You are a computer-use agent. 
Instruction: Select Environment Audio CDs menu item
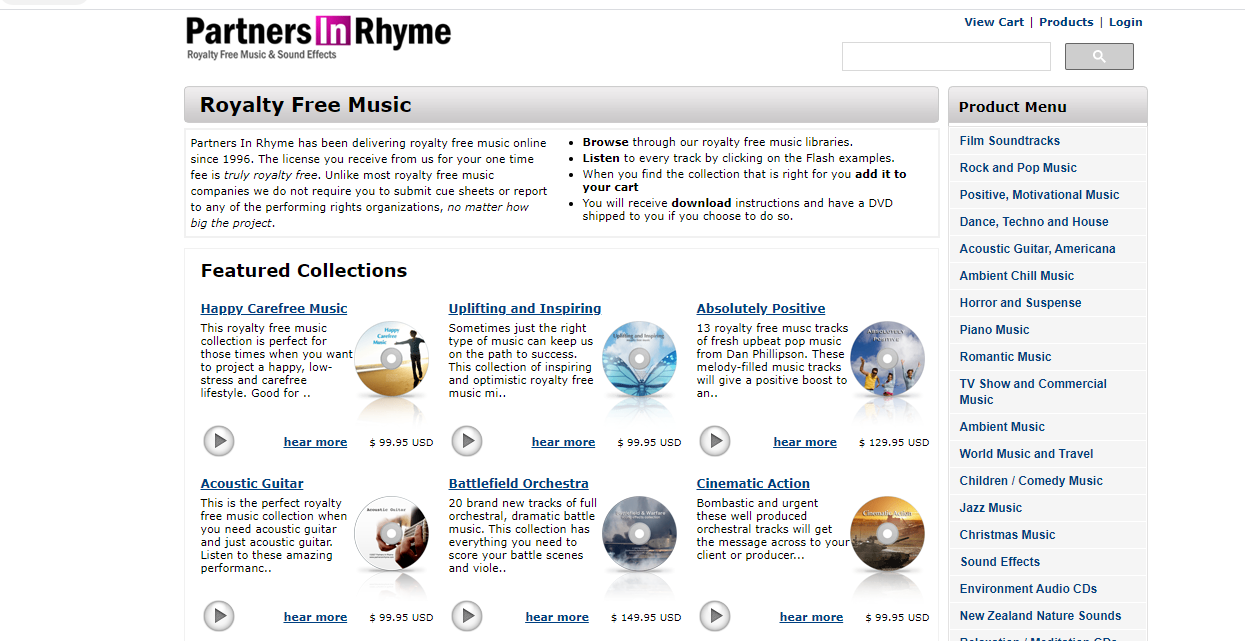(x=1047, y=589)
